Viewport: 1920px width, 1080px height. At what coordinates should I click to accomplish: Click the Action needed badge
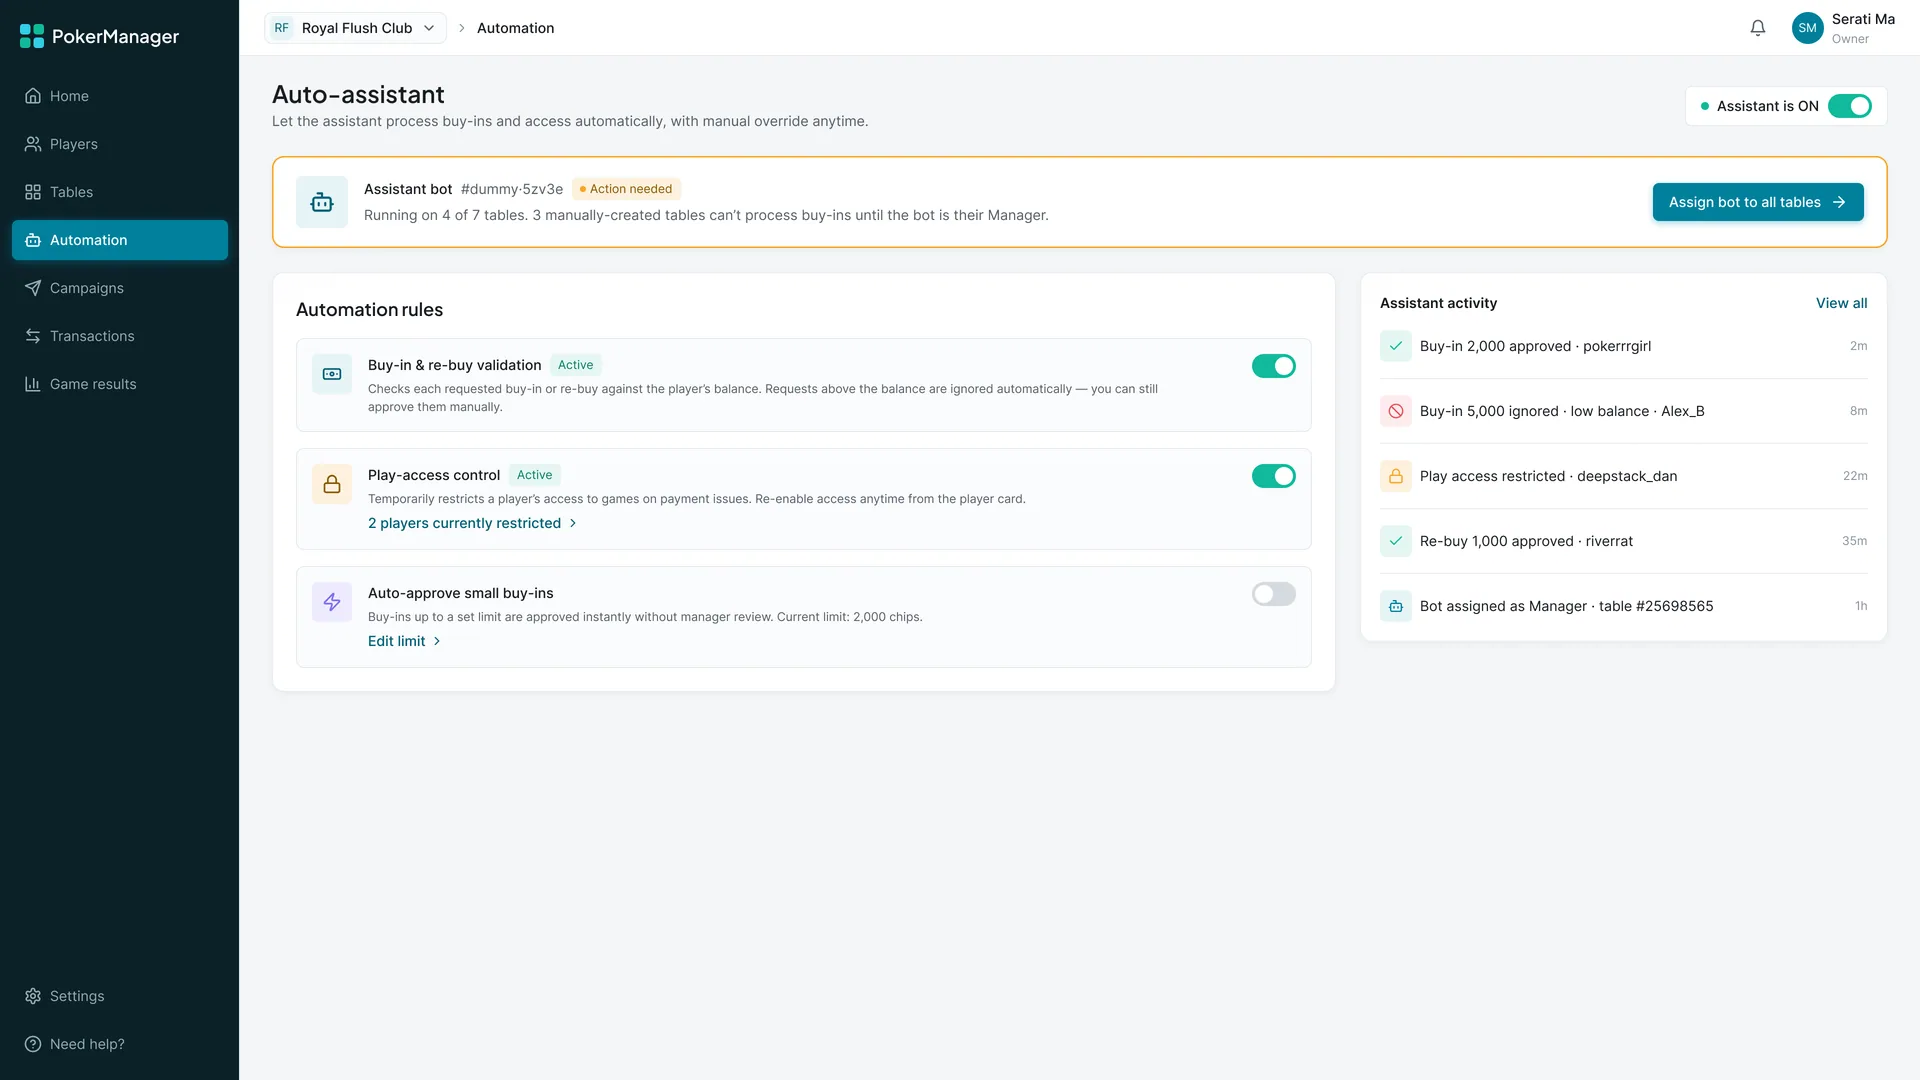(x=626, y=189)
